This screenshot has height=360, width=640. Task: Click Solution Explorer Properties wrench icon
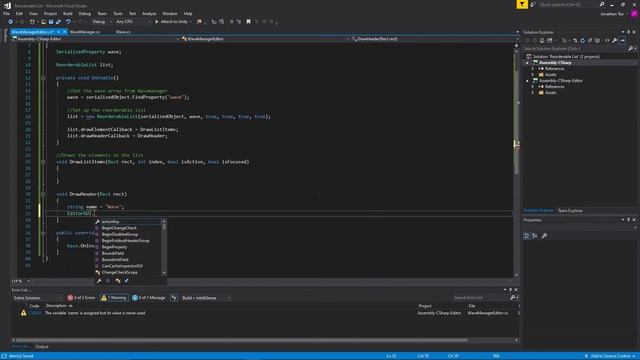[615, 40]
